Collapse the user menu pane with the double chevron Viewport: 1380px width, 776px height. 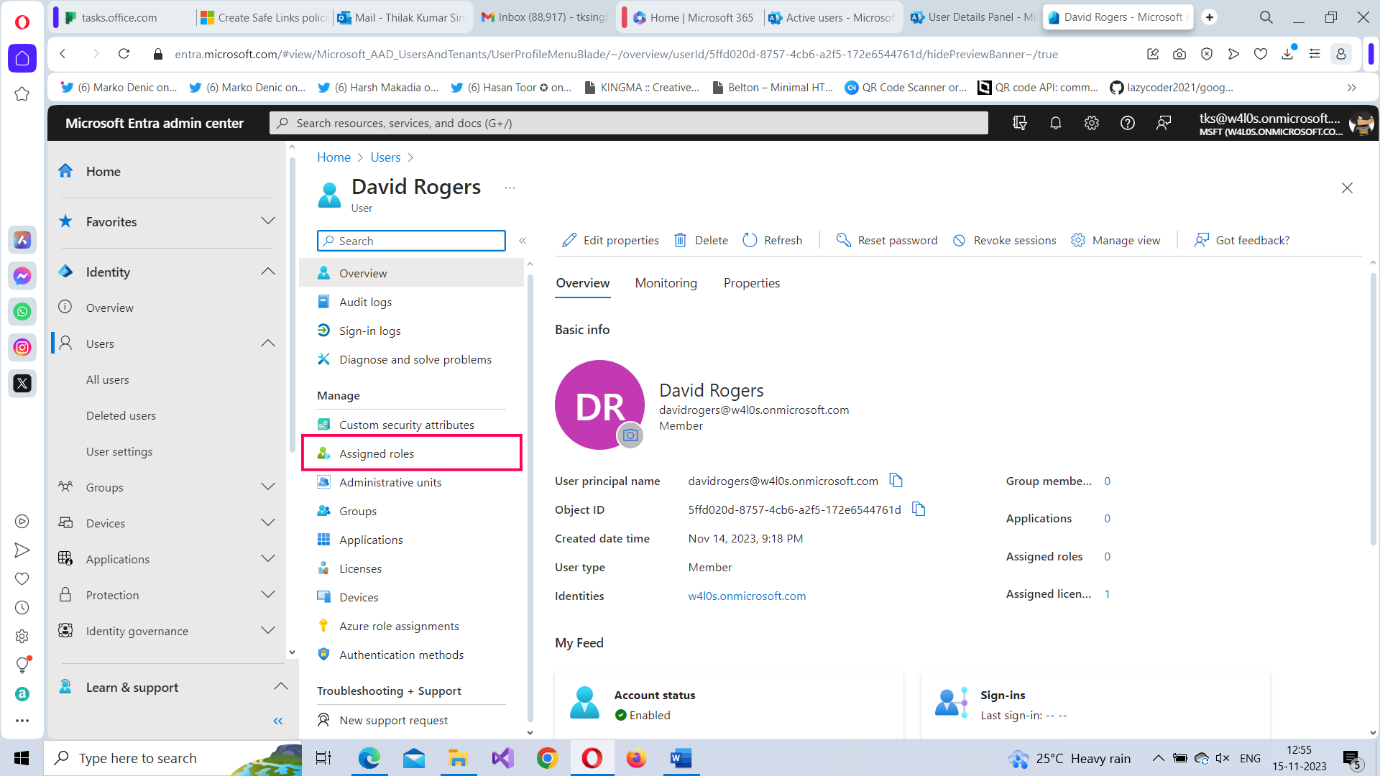point(523,240)
